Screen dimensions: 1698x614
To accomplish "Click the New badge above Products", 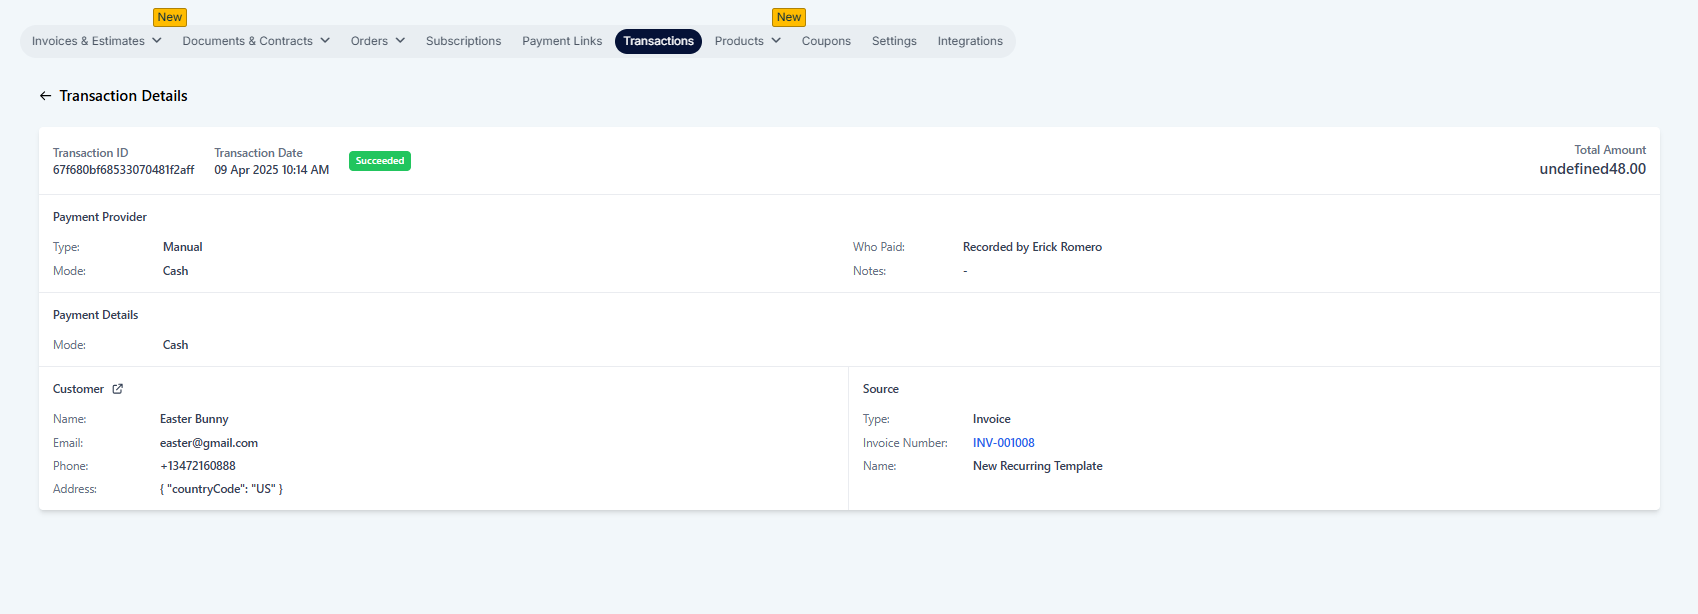I will coord(789,17).
